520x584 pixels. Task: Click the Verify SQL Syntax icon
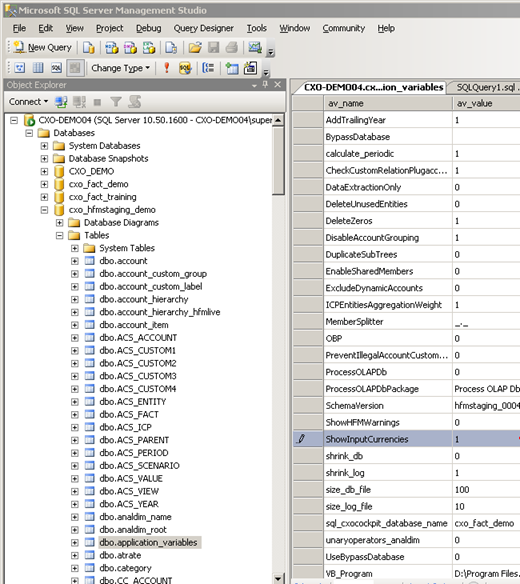[185, 68]
